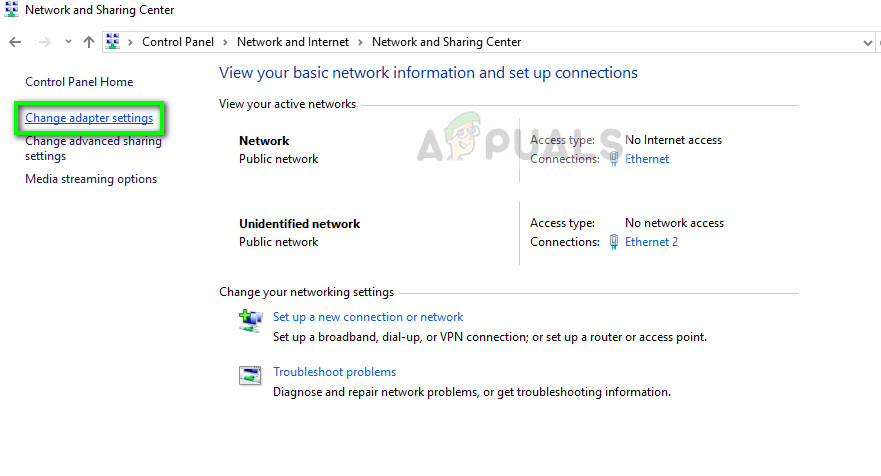Image resolution: width=881 pixels, height=476 pixels.
Task: Open the Ethernet 2 connection status
Action: (651, 242)
